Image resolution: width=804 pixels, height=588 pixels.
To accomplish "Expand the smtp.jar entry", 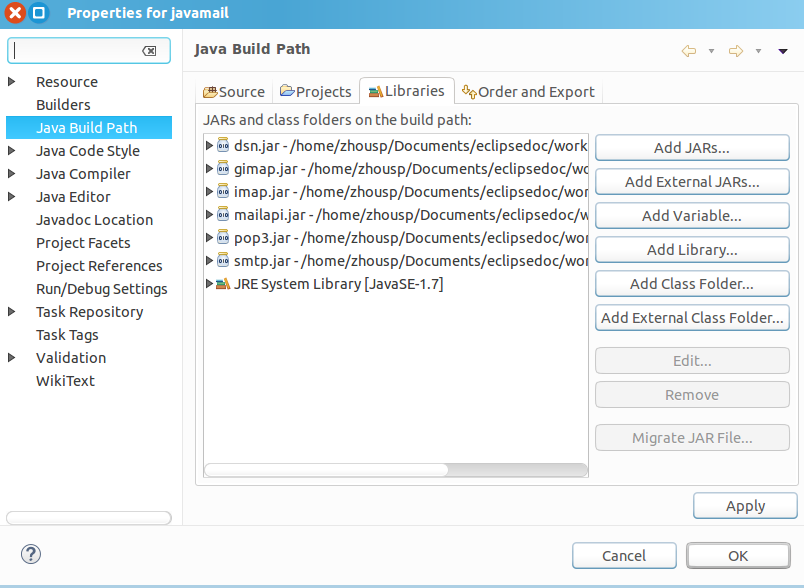I will (x=209, y=260).
